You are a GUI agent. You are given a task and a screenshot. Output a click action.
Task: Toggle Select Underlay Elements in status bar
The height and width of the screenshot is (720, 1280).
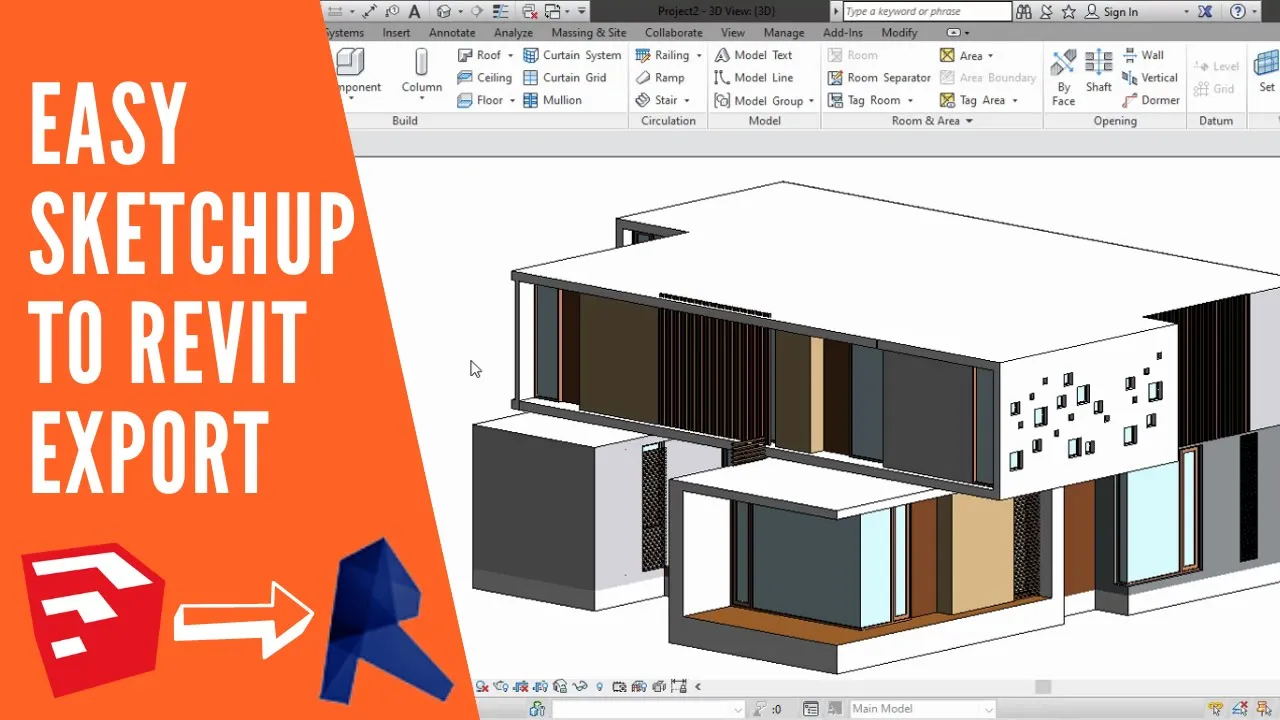[x=1240, y=708]
